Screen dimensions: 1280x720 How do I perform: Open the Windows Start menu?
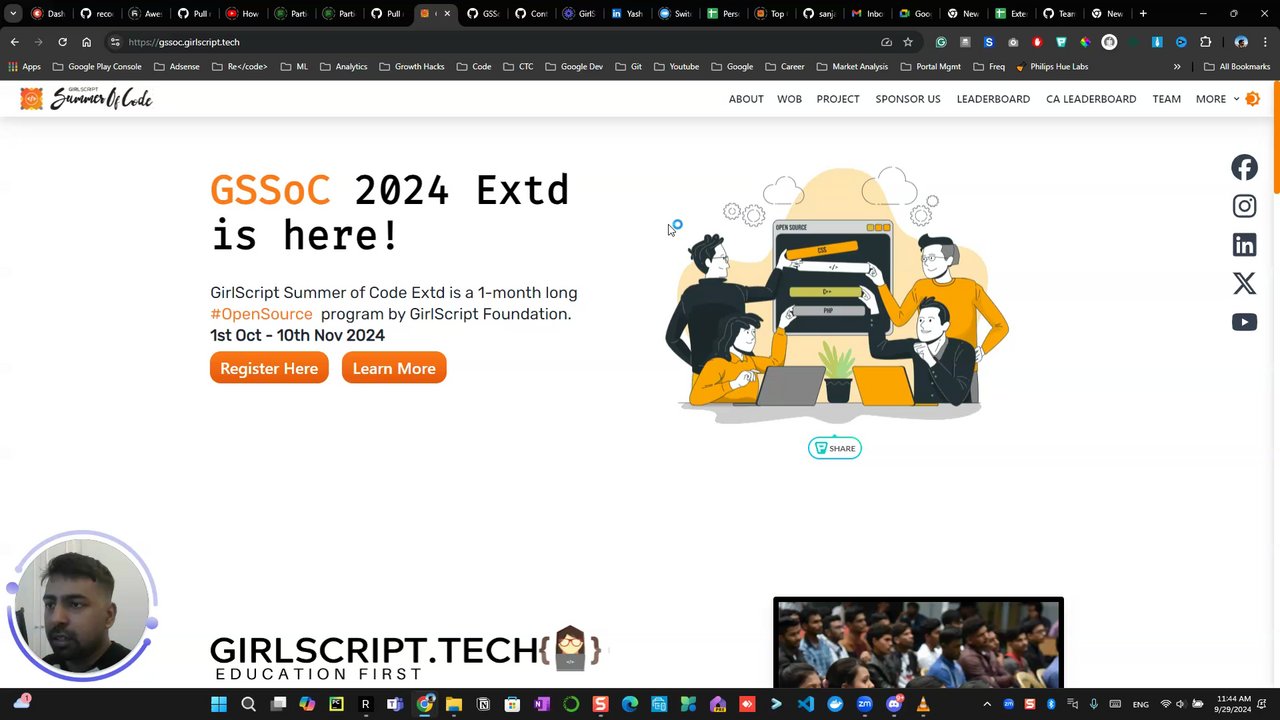click(219, 704)
